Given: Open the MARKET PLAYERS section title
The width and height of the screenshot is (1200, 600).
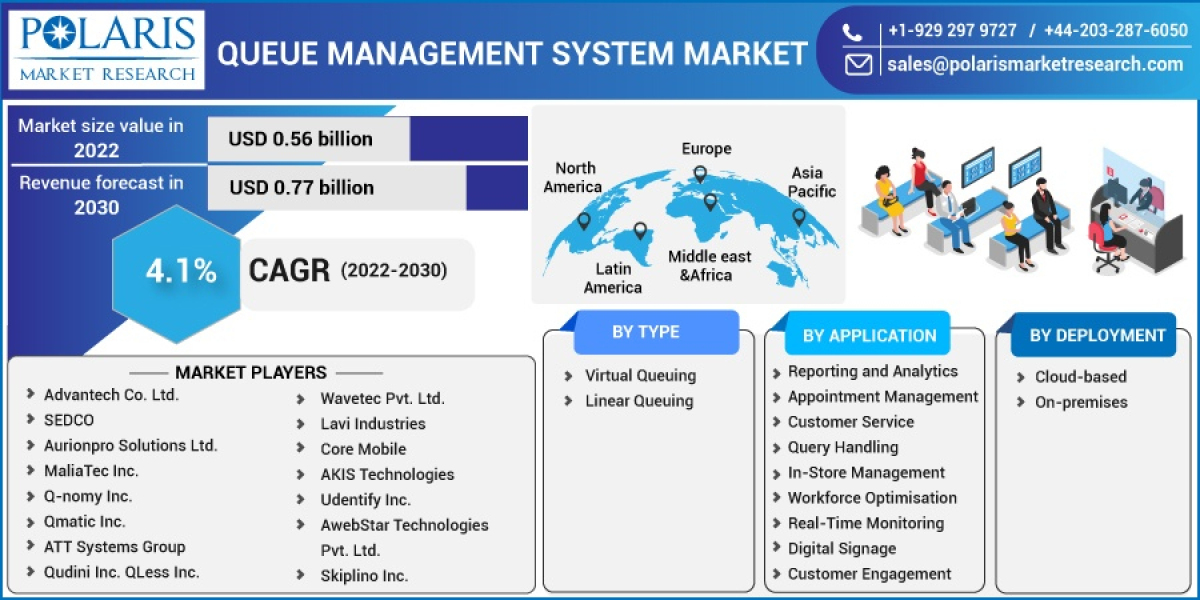Looking at the screenshot, I should pyautogui.click(x=253, y=372).
